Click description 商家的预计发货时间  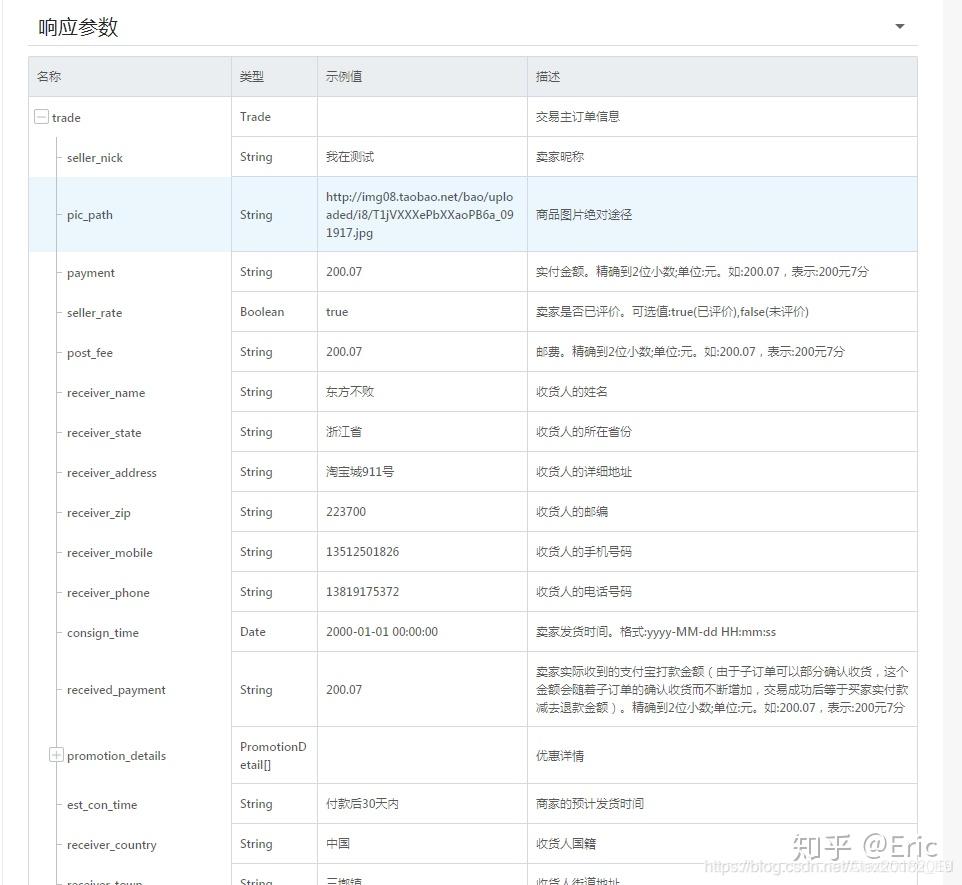click(x=590, y=803)
